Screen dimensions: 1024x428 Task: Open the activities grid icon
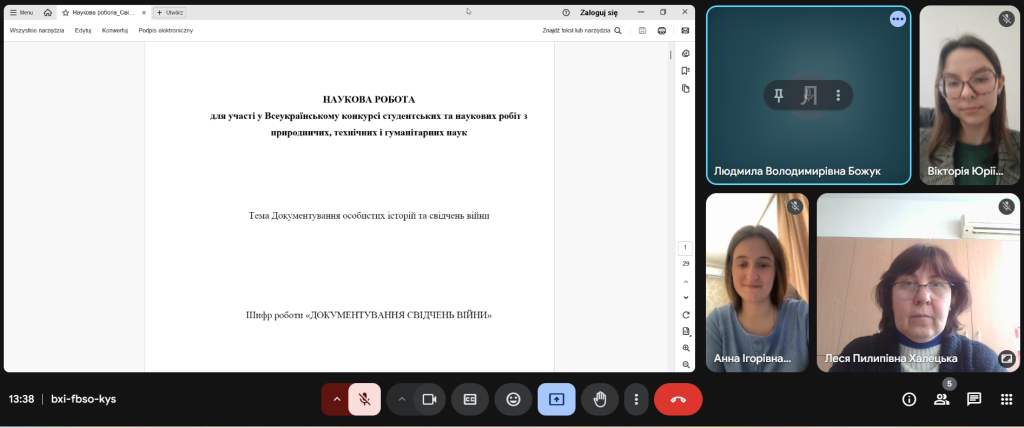click(x=1006, y=399)
